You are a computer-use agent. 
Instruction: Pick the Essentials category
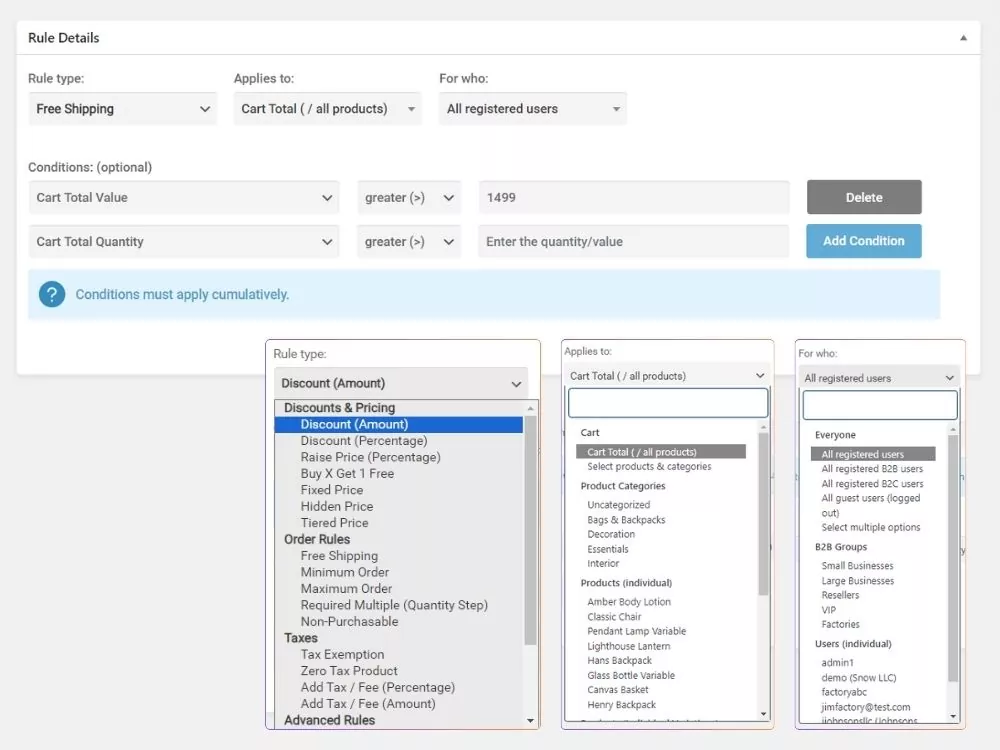pyautogui.click(x=608, y=550)
